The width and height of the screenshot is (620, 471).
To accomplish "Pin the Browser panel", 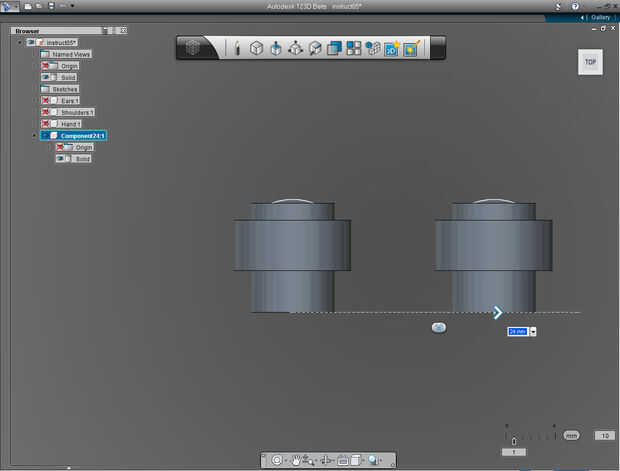I will click(105, 30).
